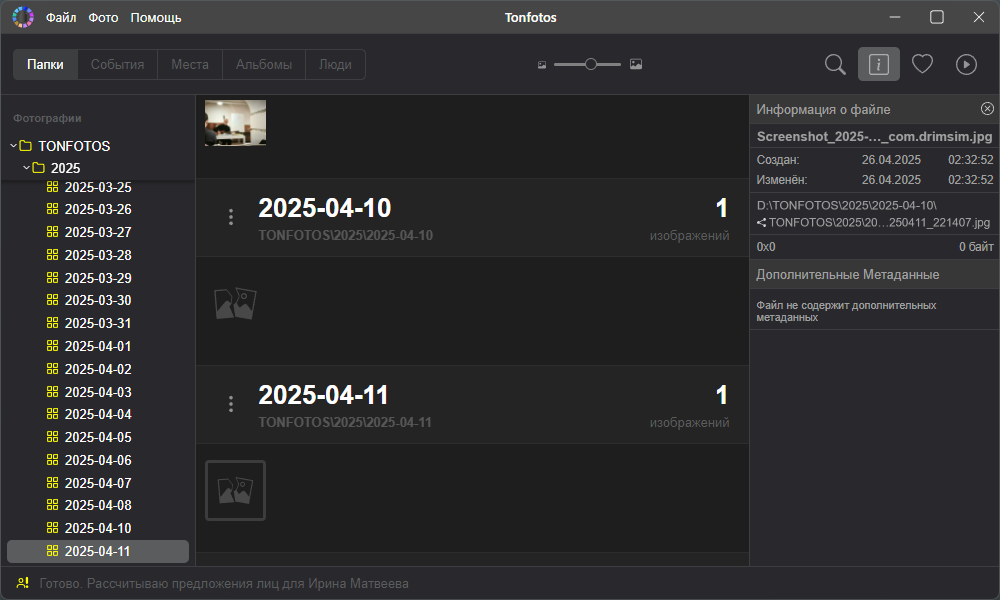The width and height of the screenshot is (1000, 600).
Task: Click the favorites heart icon
Action: (x=922, y=64)
